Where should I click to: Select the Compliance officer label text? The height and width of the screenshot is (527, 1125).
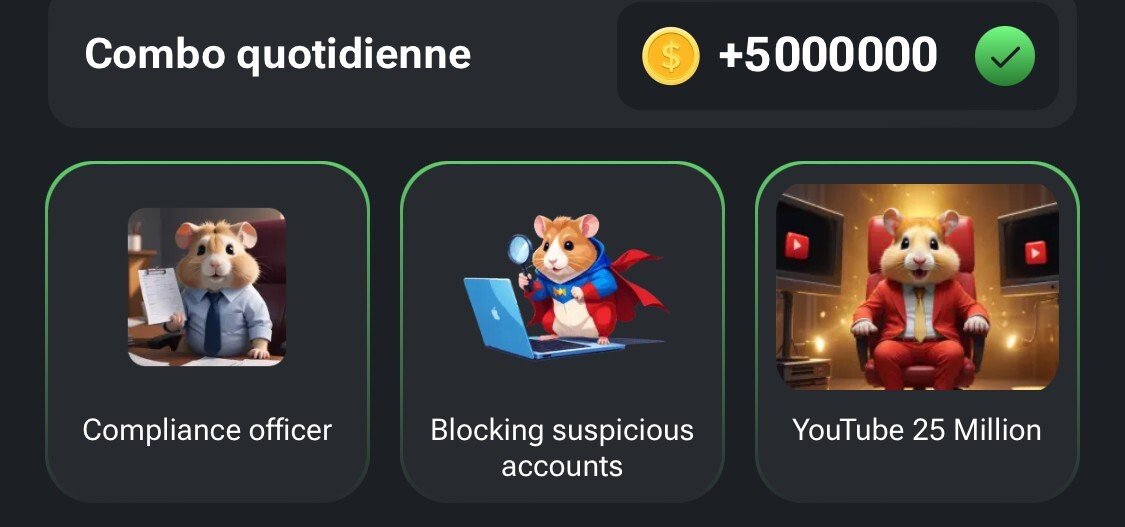point(207,430)
